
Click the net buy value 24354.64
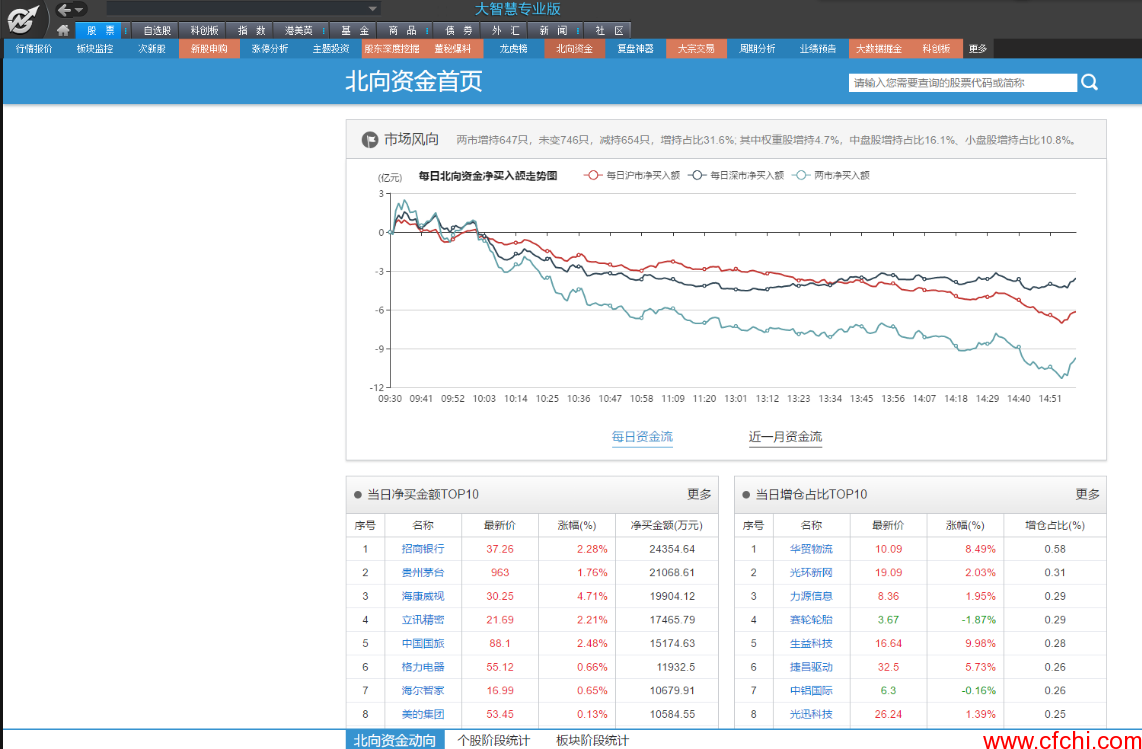click(x=672, y=549)
